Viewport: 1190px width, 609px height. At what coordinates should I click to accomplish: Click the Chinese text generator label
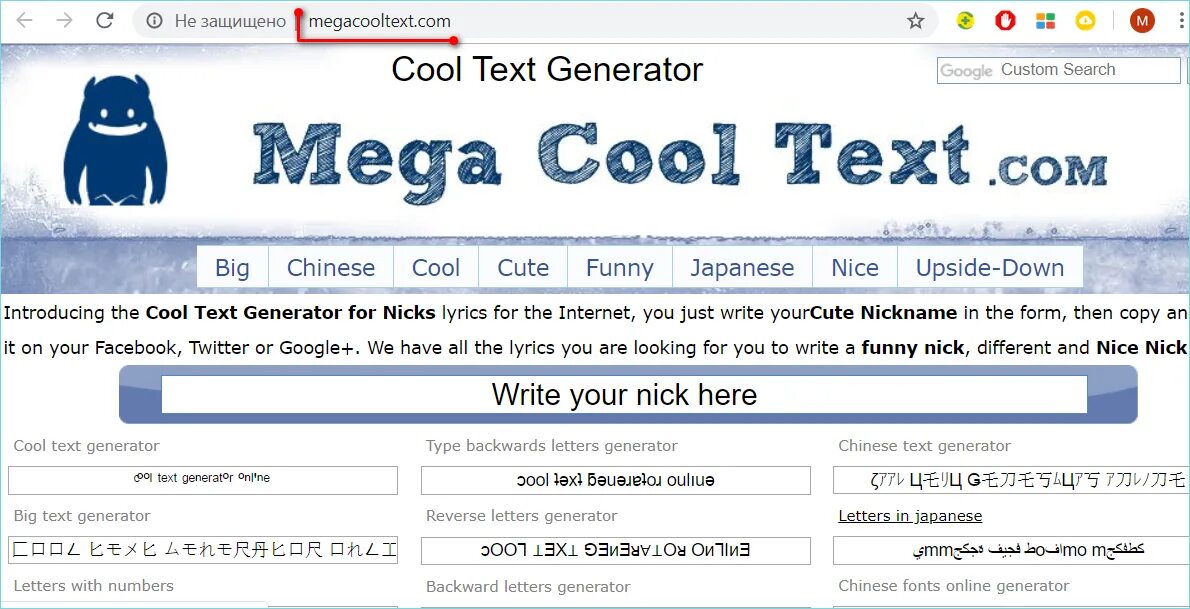click(x=924, y=446)
